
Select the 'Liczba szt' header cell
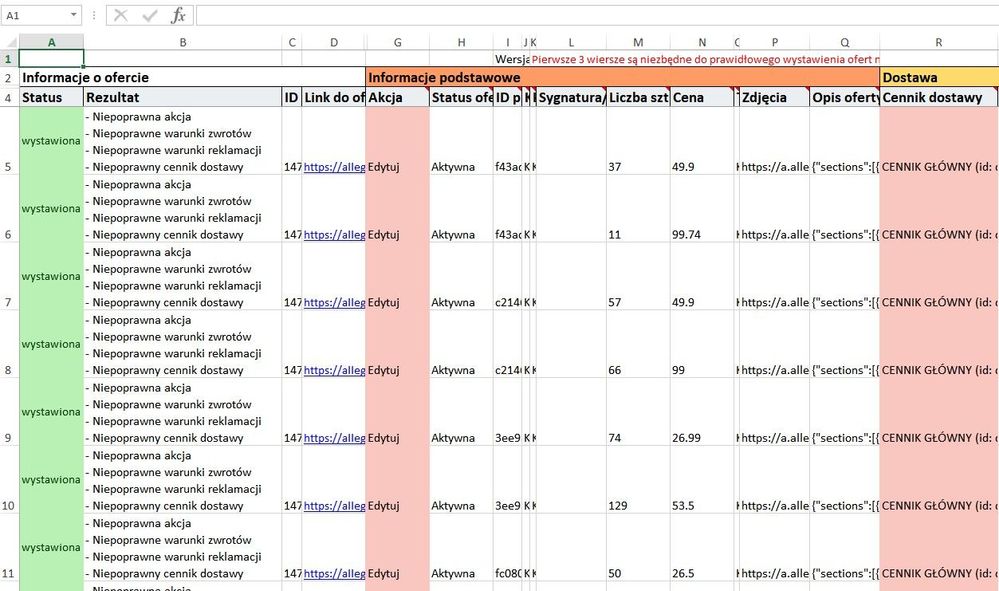point(638,97)
